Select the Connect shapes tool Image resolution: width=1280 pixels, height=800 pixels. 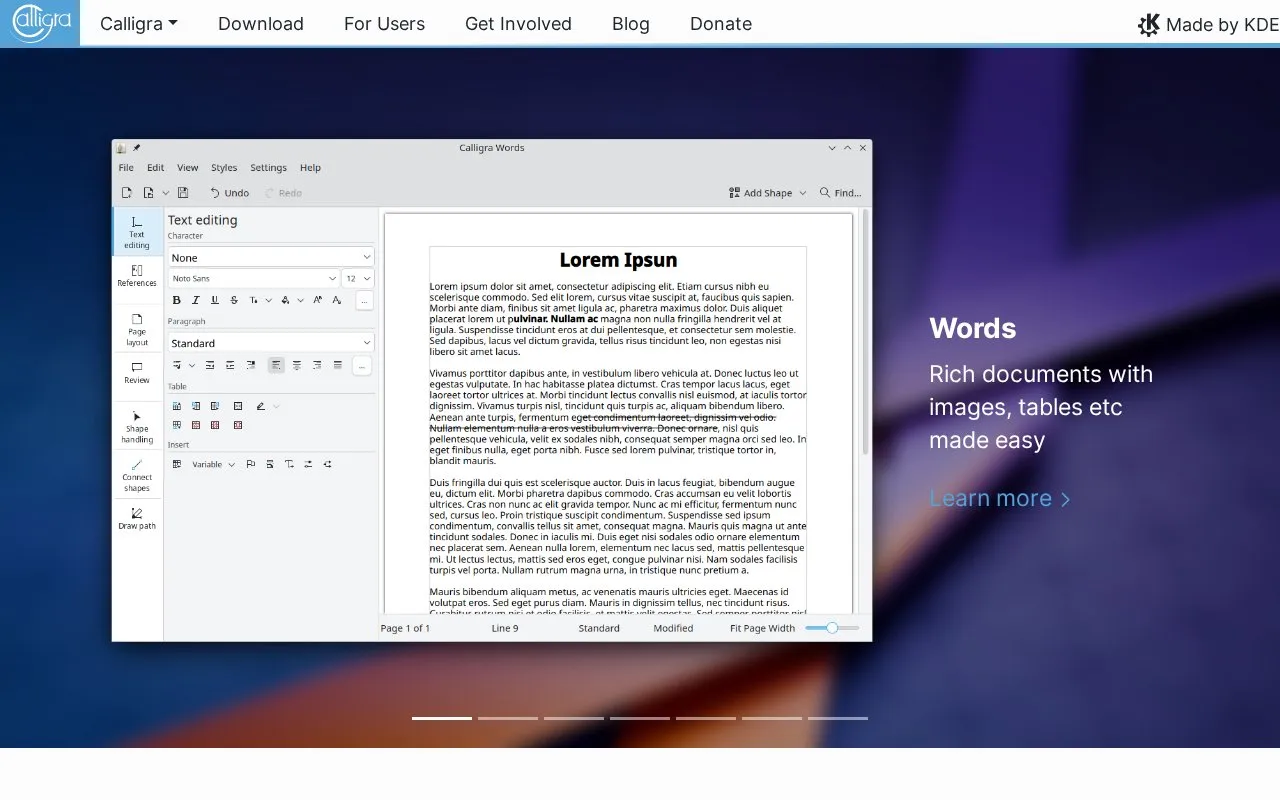[x=137, y=475]
